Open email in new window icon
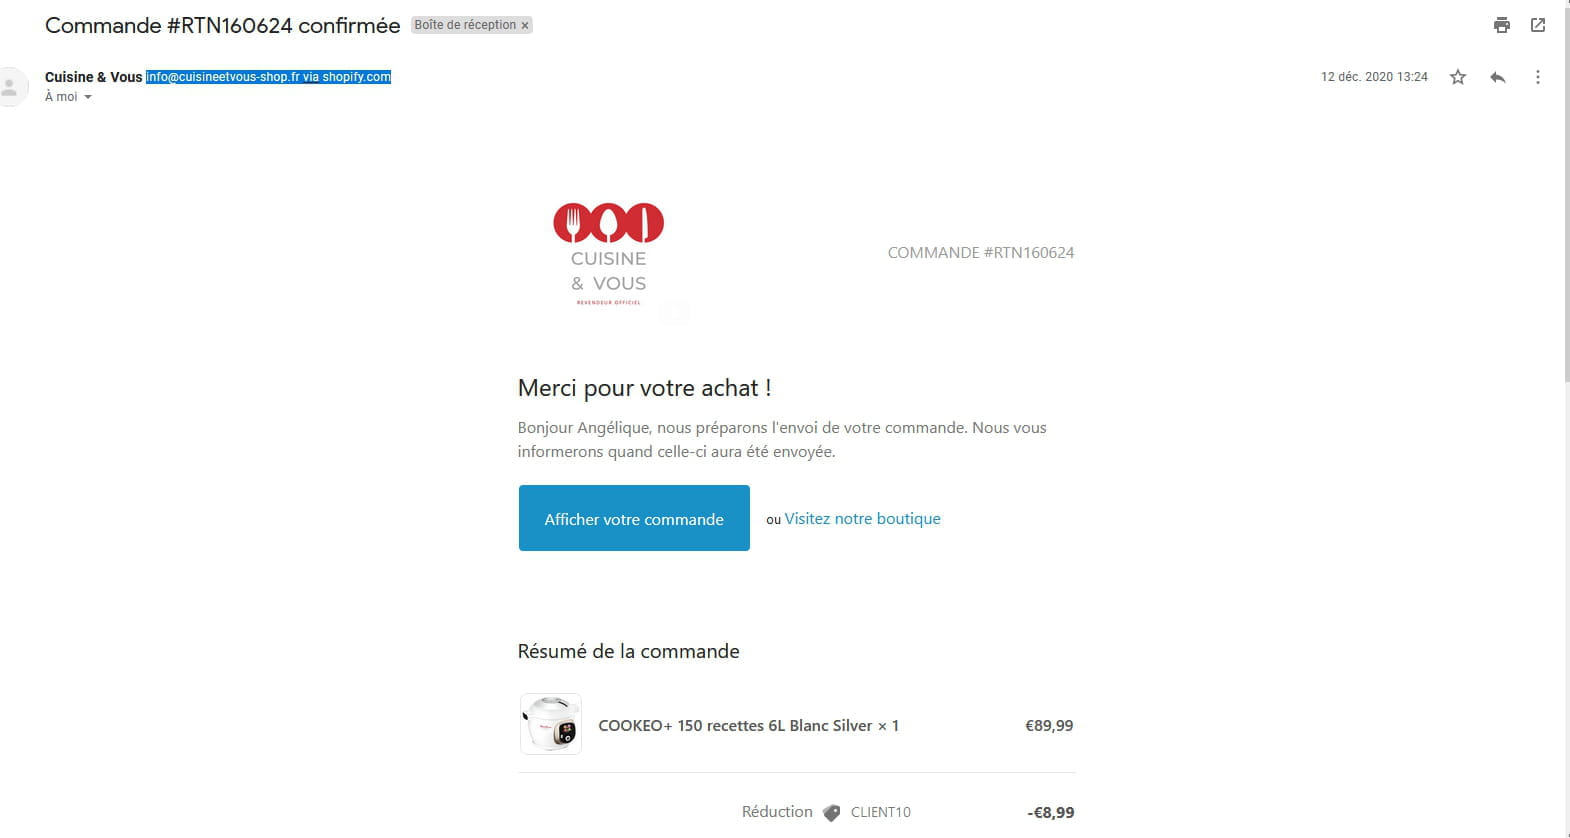 point(1538,25)
